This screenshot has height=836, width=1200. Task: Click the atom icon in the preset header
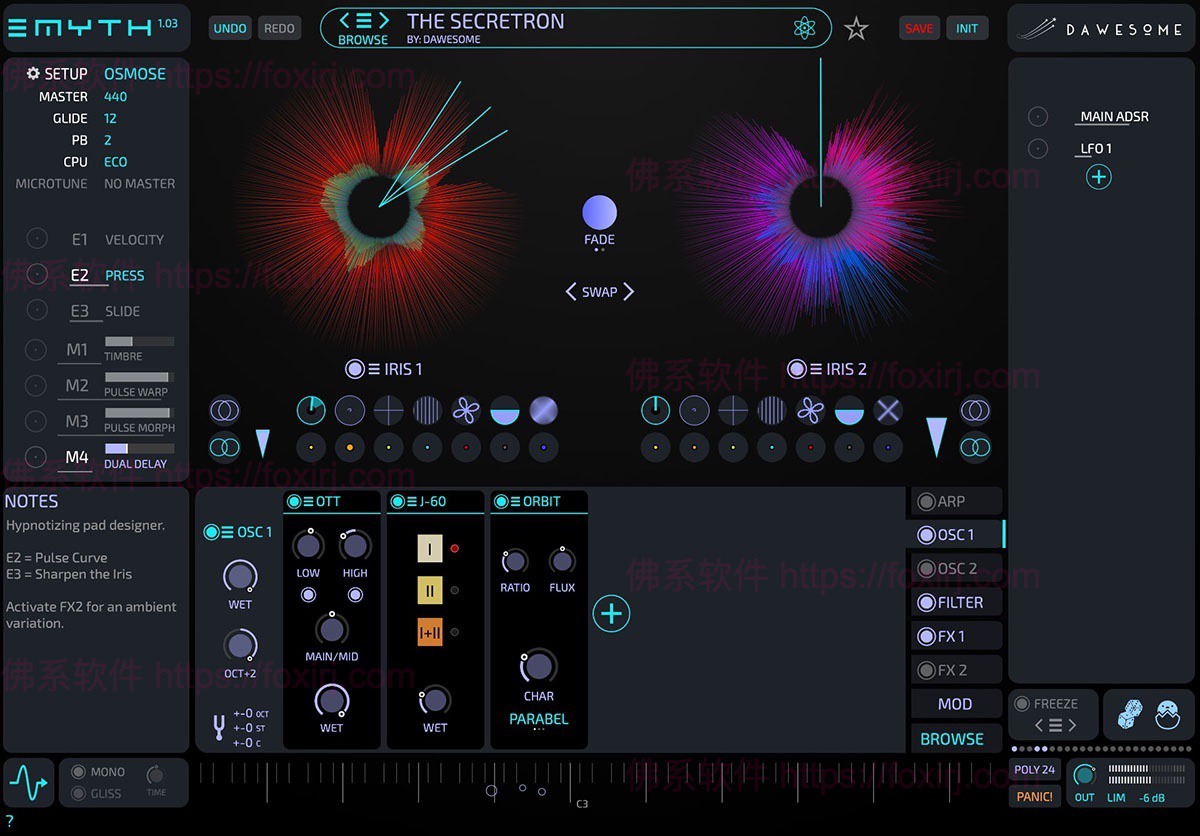click(806, 28)
